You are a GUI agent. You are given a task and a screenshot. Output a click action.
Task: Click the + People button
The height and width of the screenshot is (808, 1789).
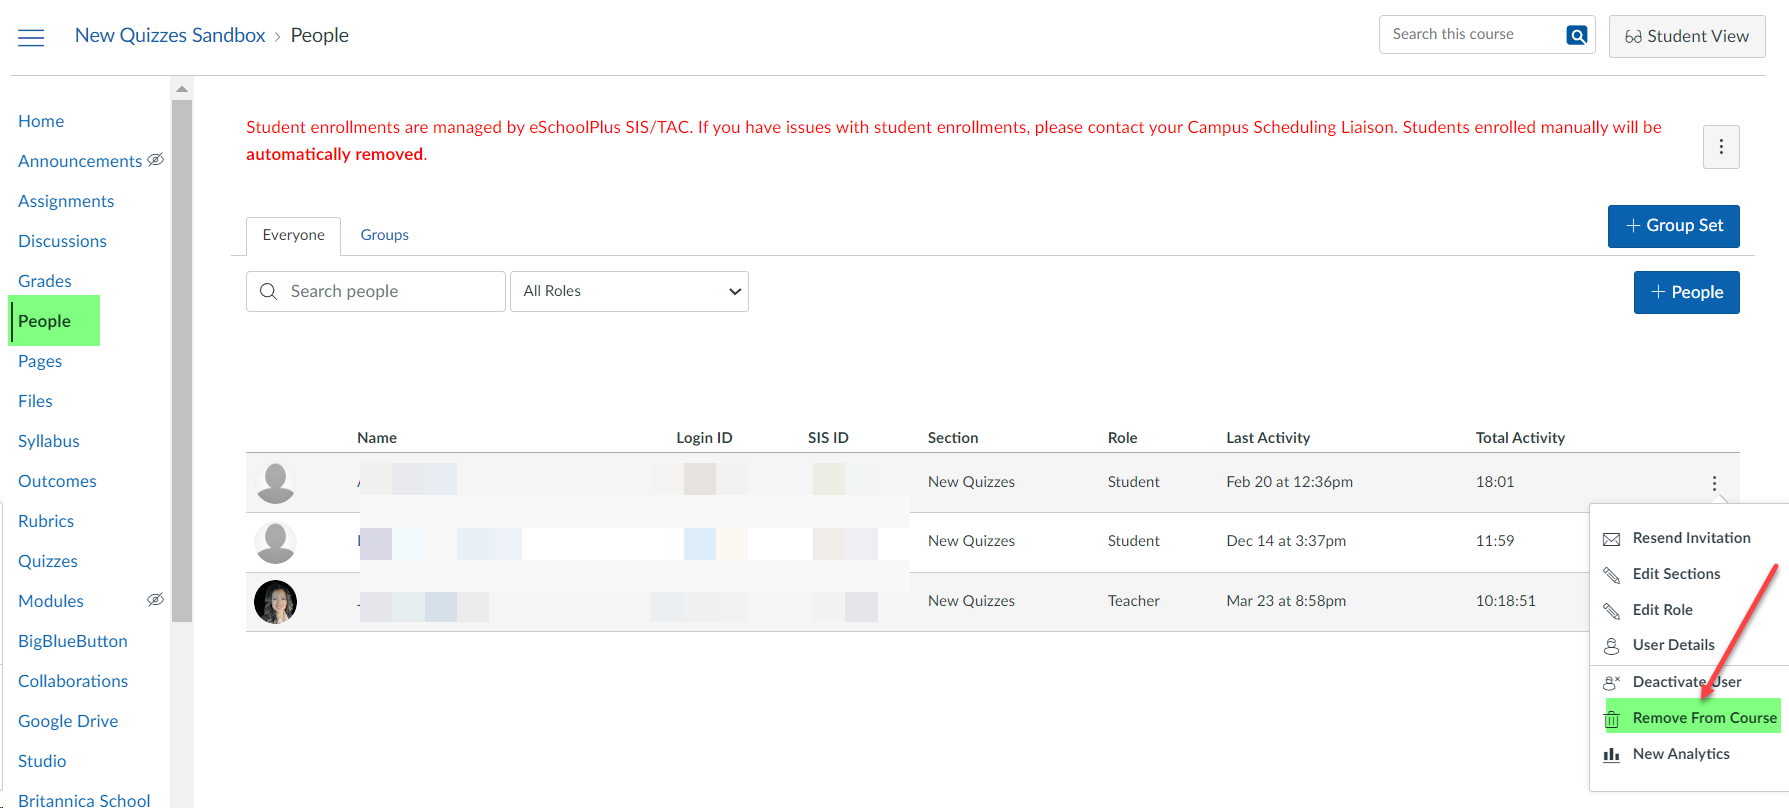1686,292
